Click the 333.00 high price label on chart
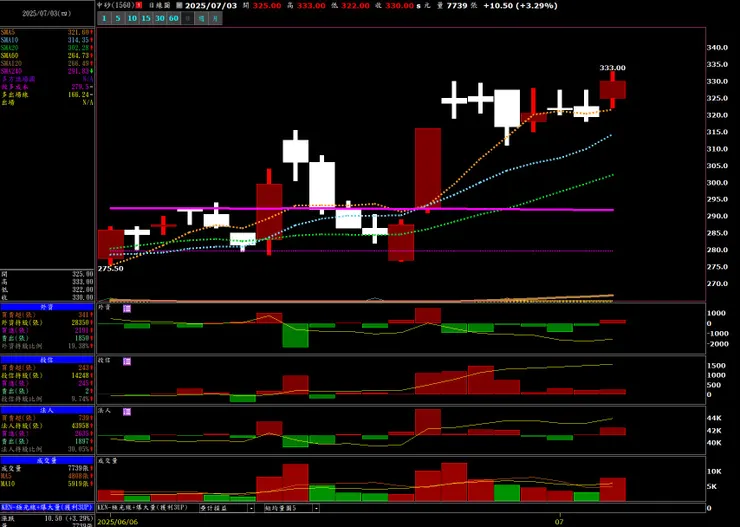 (x=613, y=68)
